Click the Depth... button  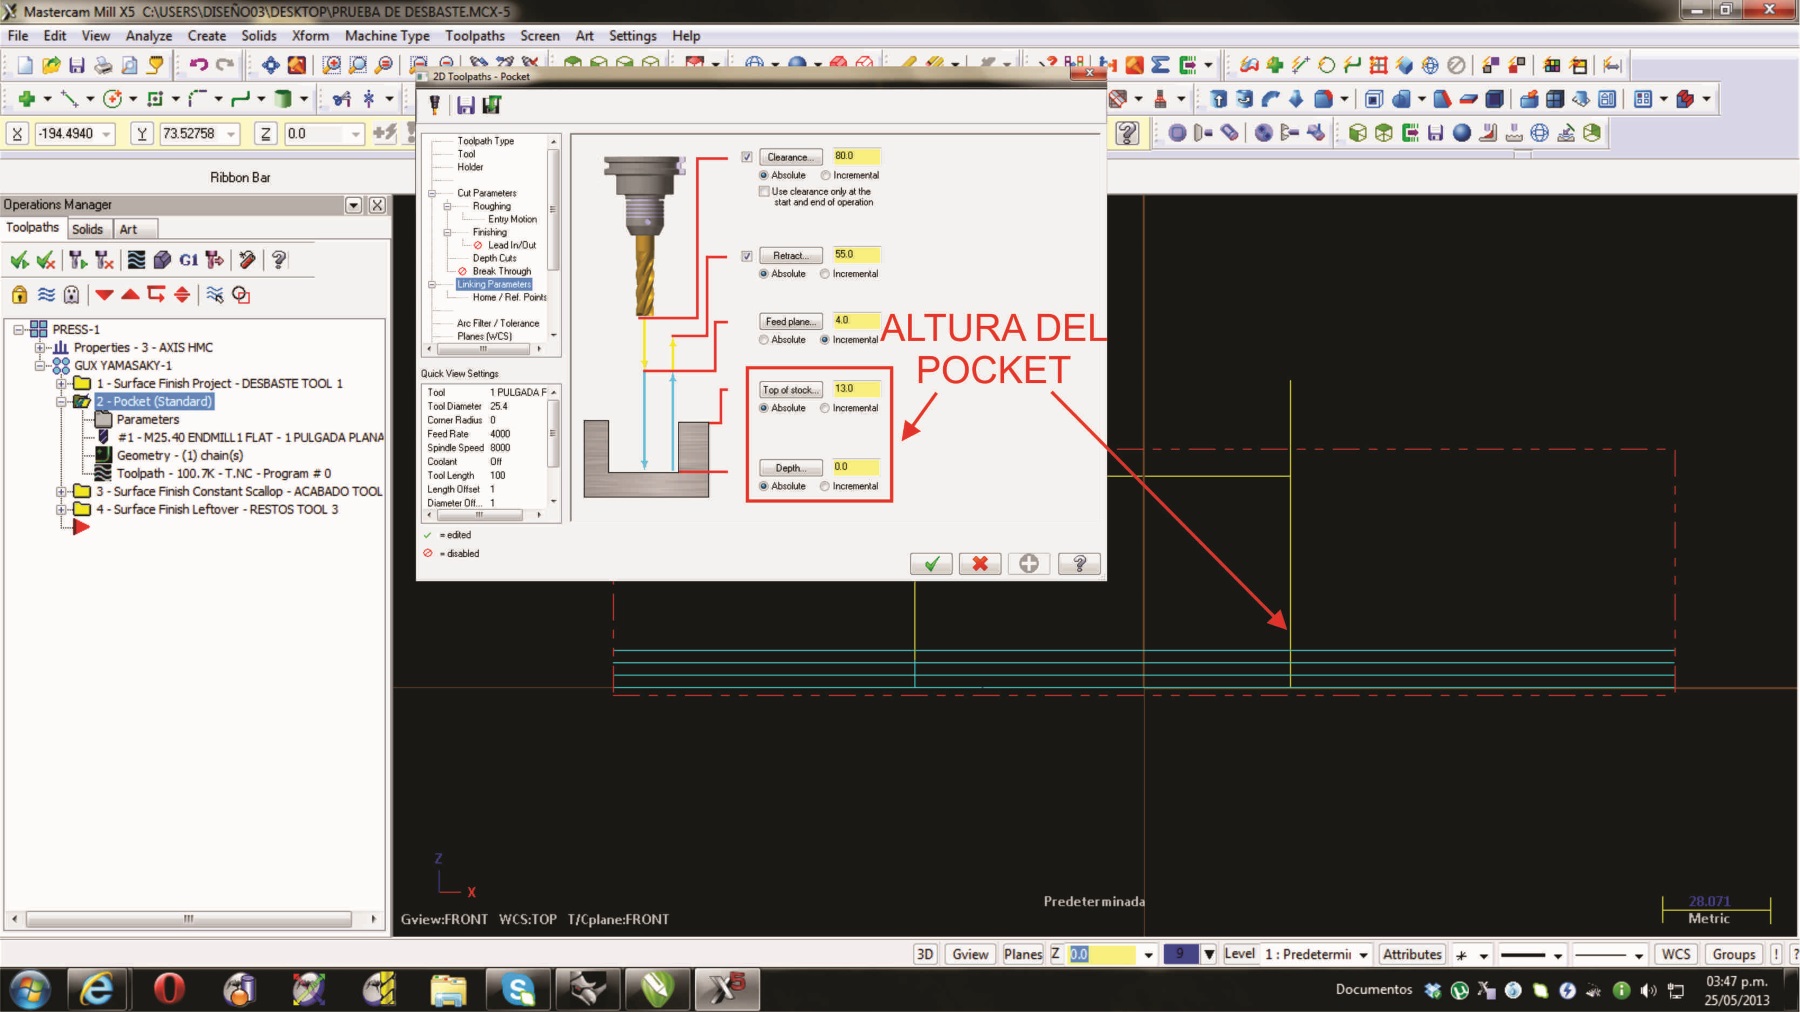click(791, 468)
